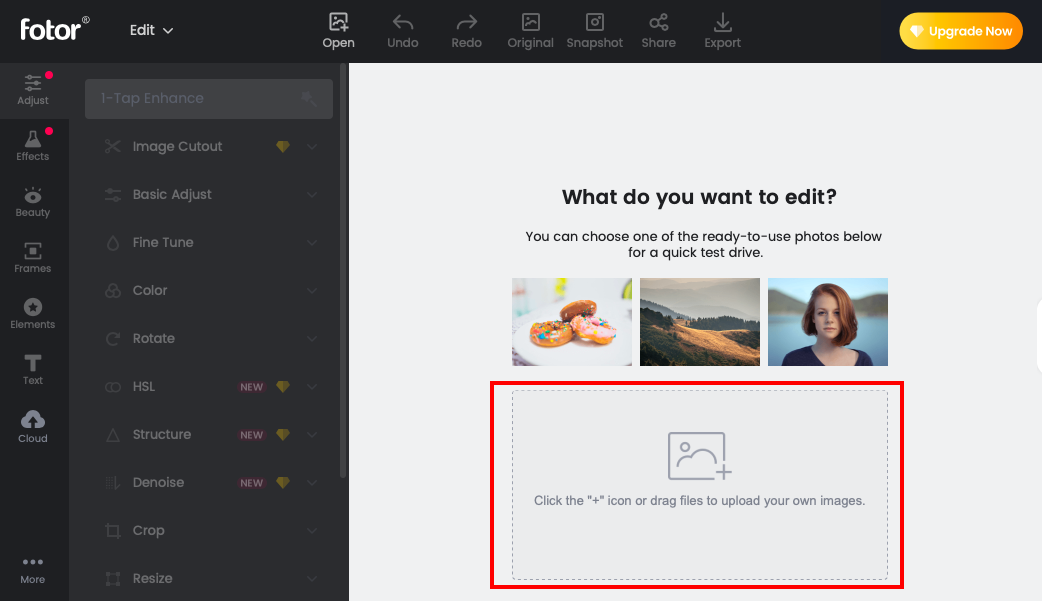Click the More dots icon
The height and width of the screenshot is (601, 1042).
pyautogui.click(x=33, y=562)
